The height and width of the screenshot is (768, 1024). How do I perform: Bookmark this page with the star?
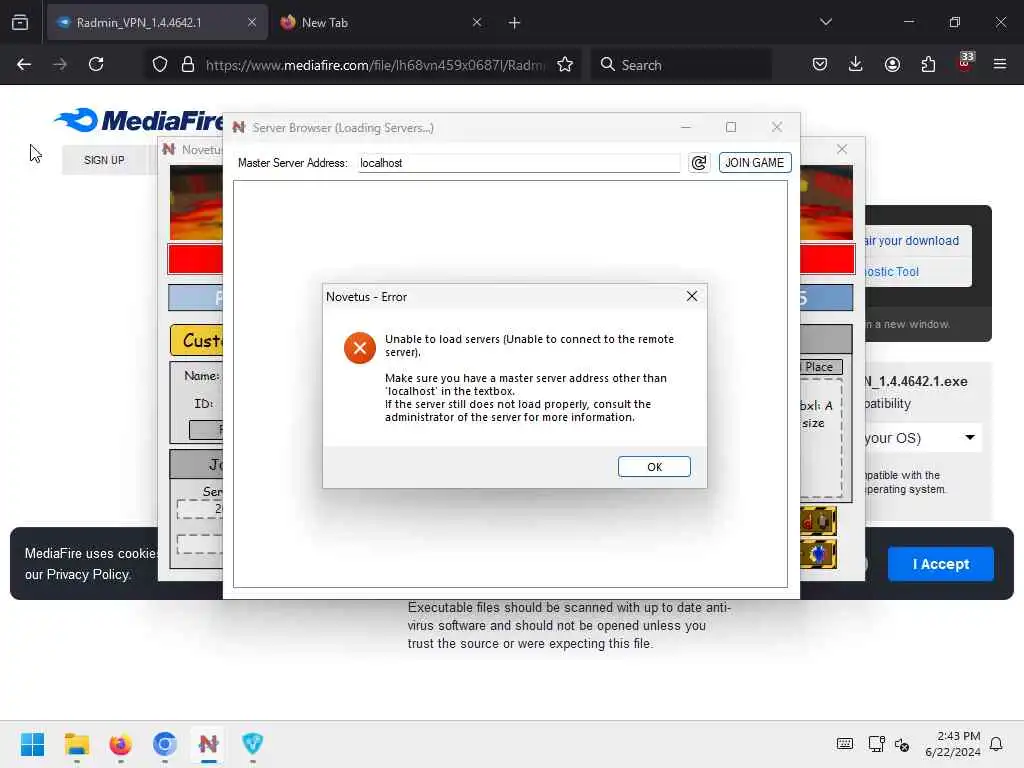565,65
